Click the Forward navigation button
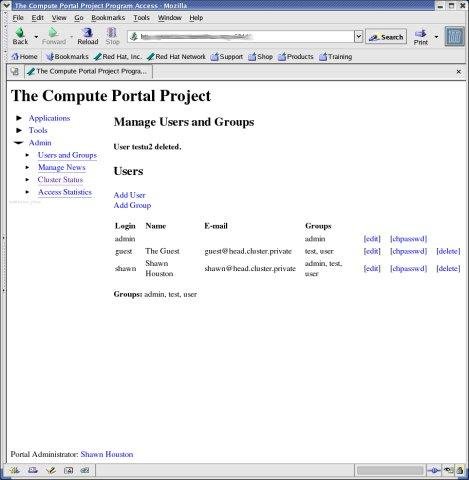Screen dimensions: 469x480 [54, 36]
